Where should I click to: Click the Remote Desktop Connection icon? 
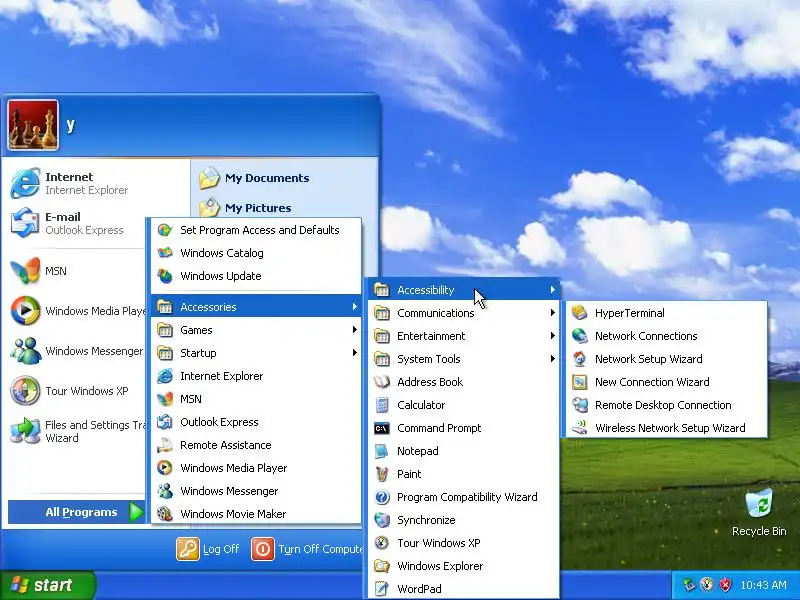click(x=579, y=405)
